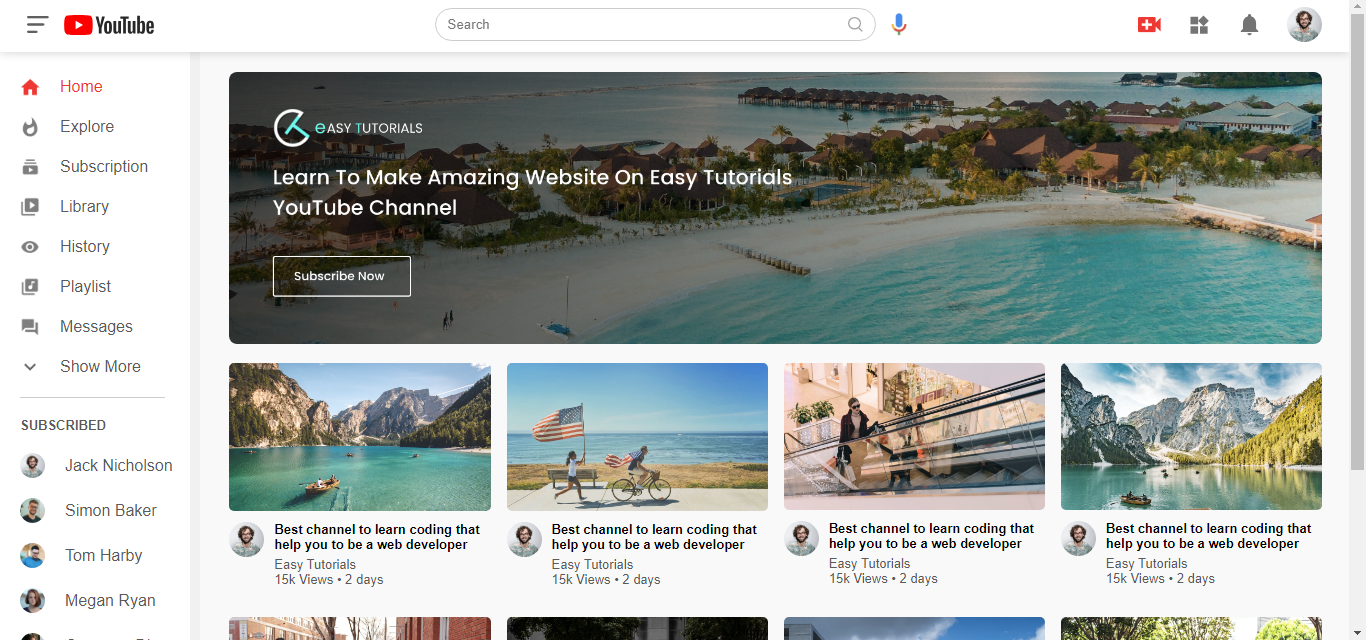Open the escalator shopping video thumbnail

[x=914, y=436]
